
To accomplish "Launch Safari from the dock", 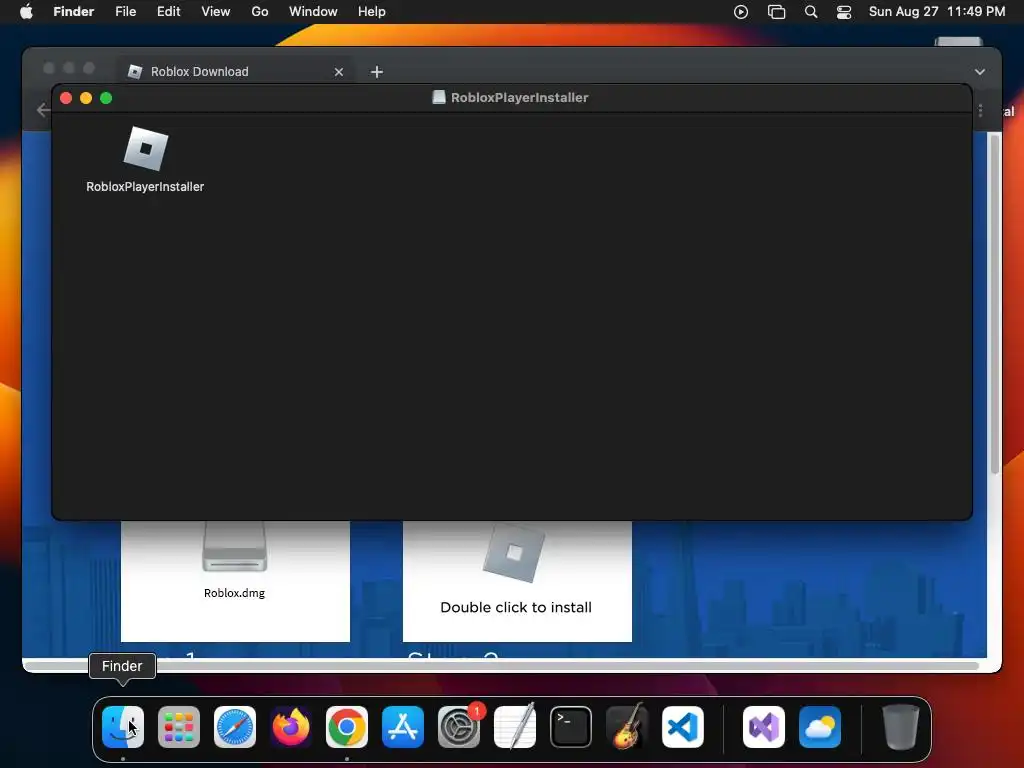I will tap(235, 727).
